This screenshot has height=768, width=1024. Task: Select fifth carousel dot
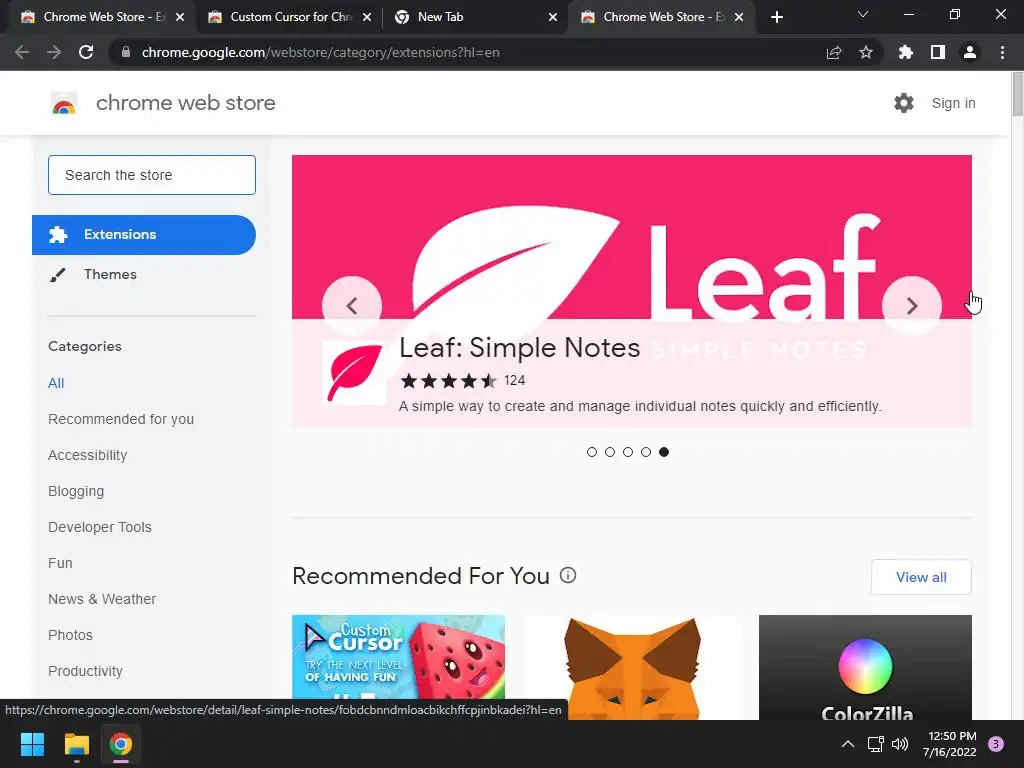(x=664, y=452)
